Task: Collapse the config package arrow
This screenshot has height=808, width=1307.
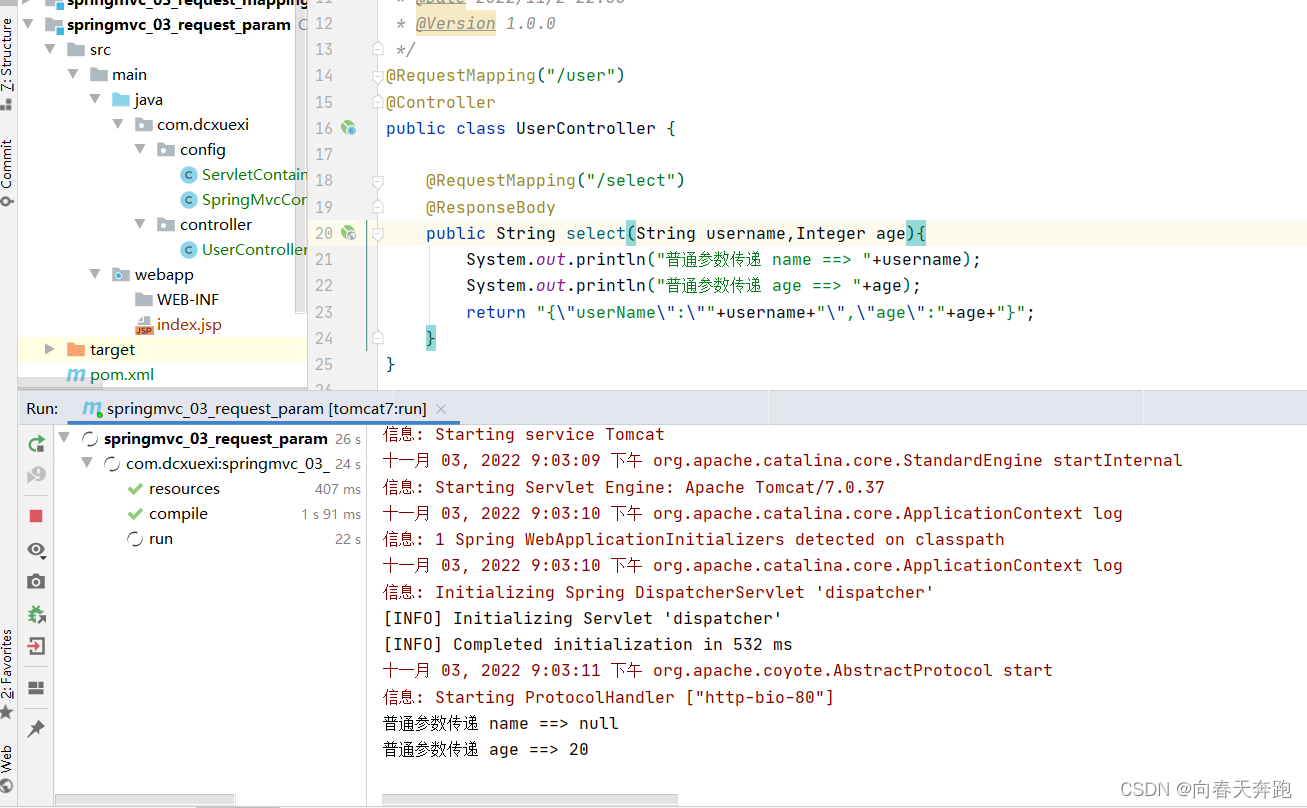Action: tap(141, 149)
